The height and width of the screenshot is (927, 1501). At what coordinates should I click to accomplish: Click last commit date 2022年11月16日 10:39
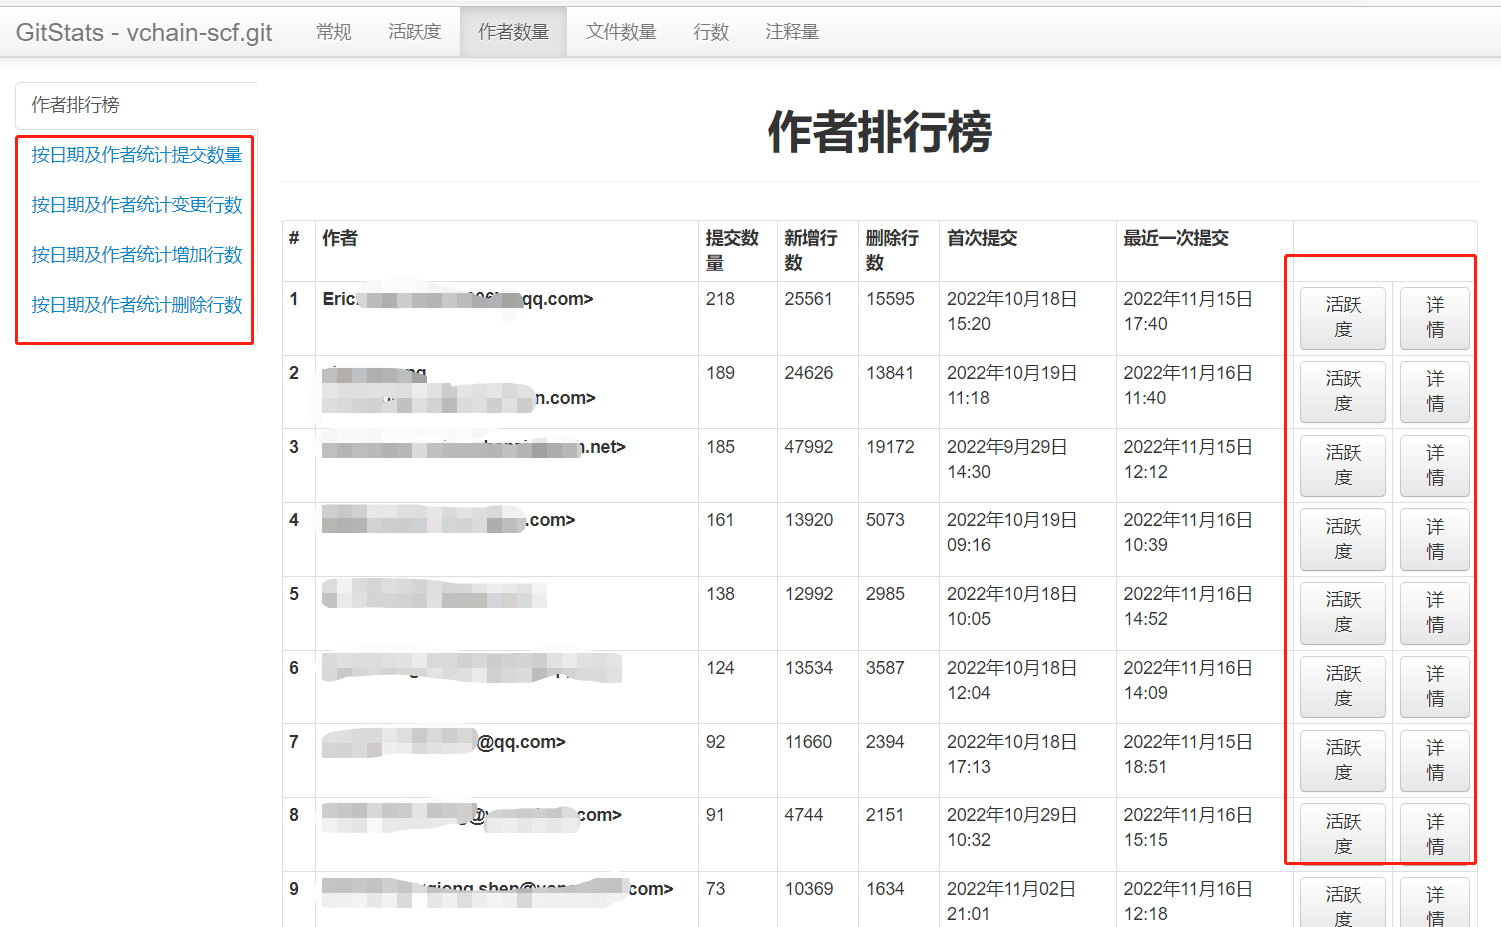coord(1188,532)
